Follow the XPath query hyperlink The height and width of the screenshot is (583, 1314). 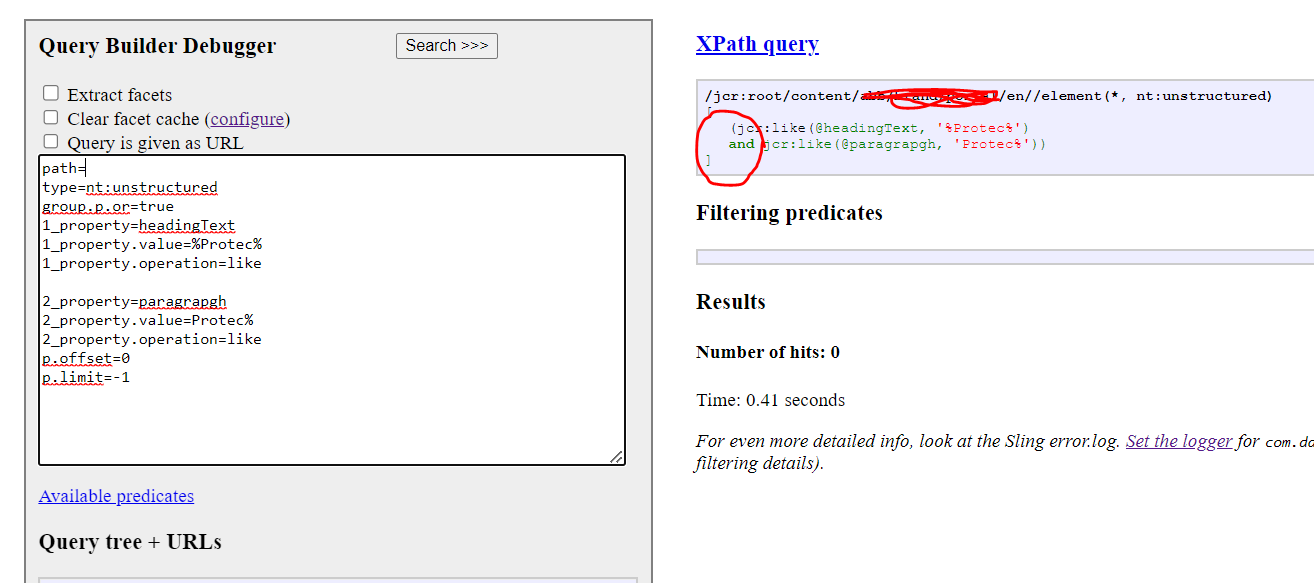(x=757, y=43)
